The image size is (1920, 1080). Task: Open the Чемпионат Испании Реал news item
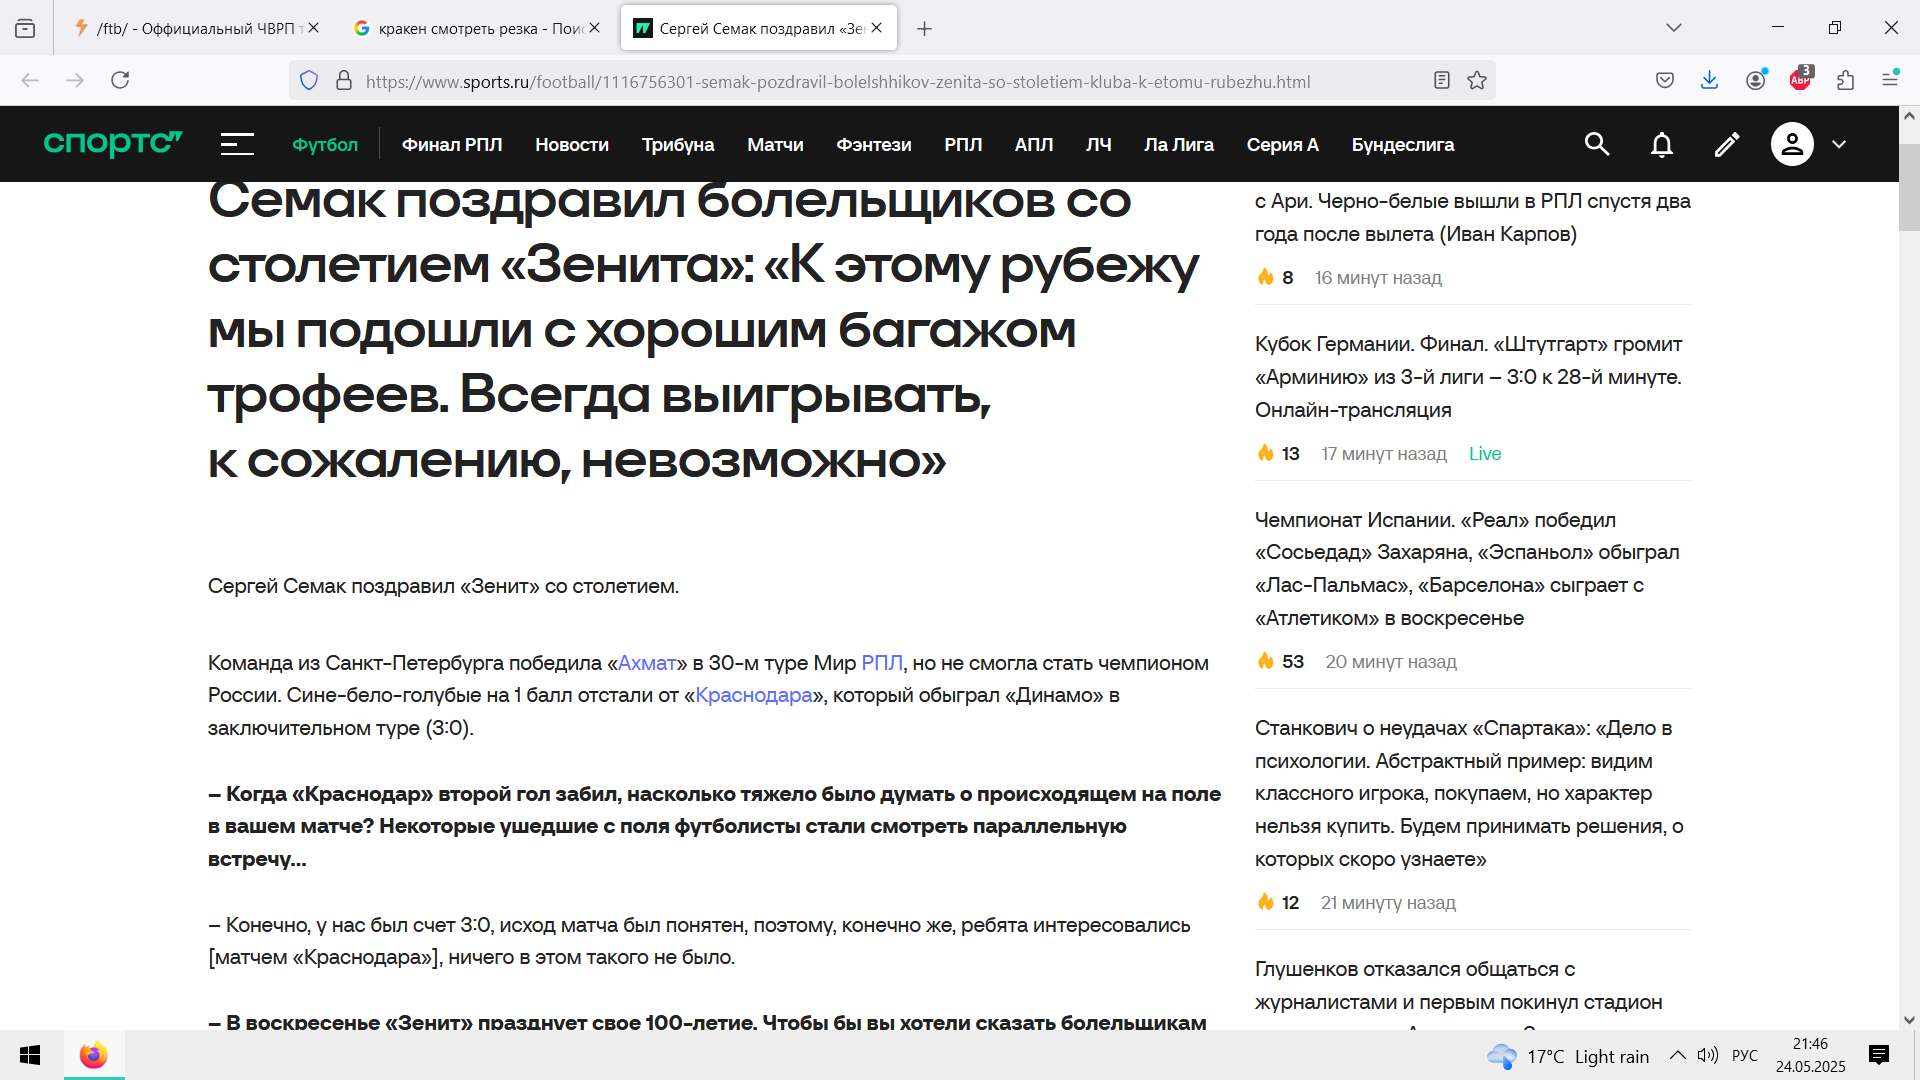1467,569
